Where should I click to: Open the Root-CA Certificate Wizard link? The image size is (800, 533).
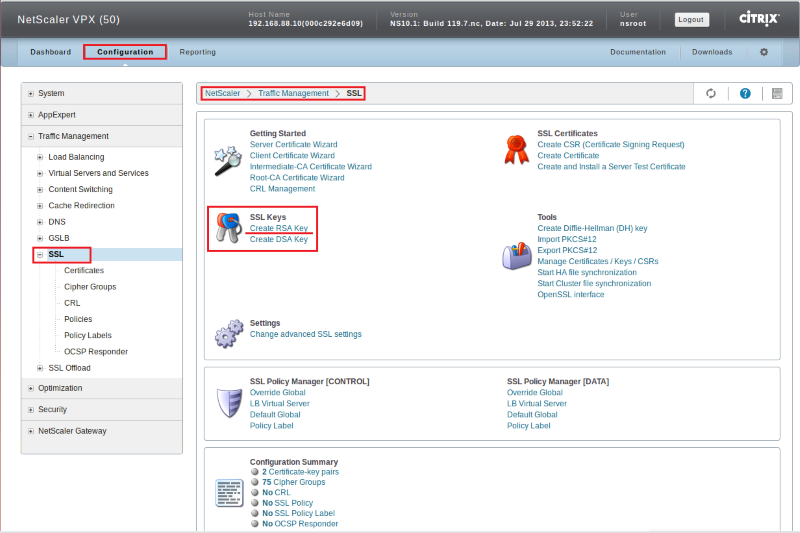[x=297, y=177]
